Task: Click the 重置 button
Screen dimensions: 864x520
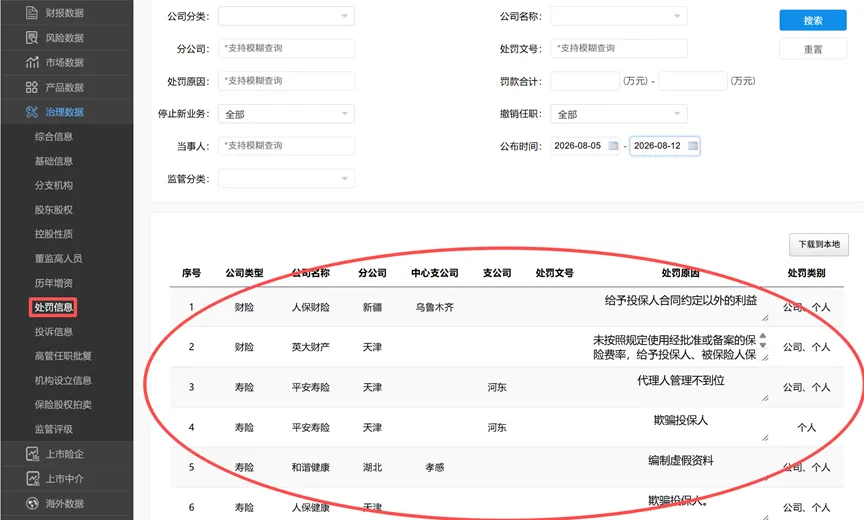Action: tap(813, 49)
